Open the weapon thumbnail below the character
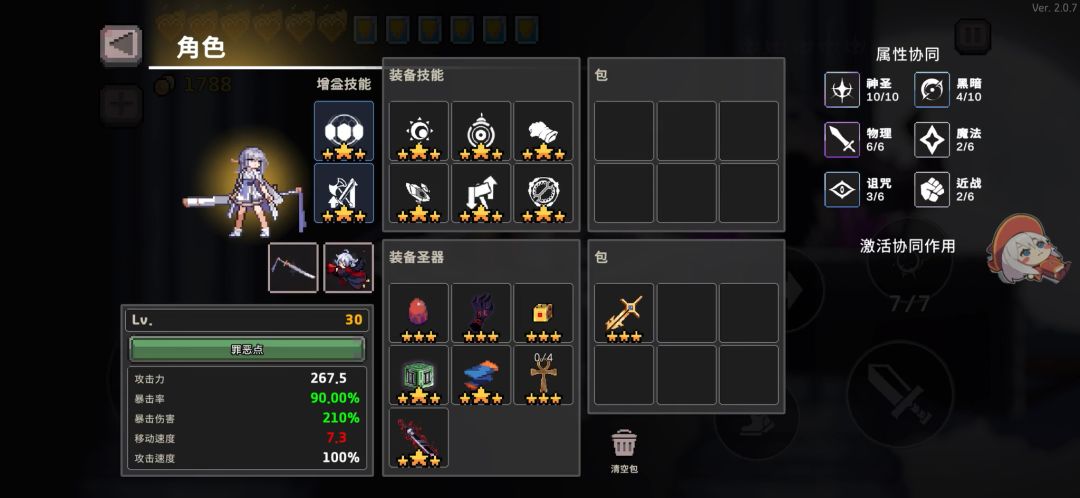Image resolution: width=1080 pixels, height=498 pixels. coord(293,267)
